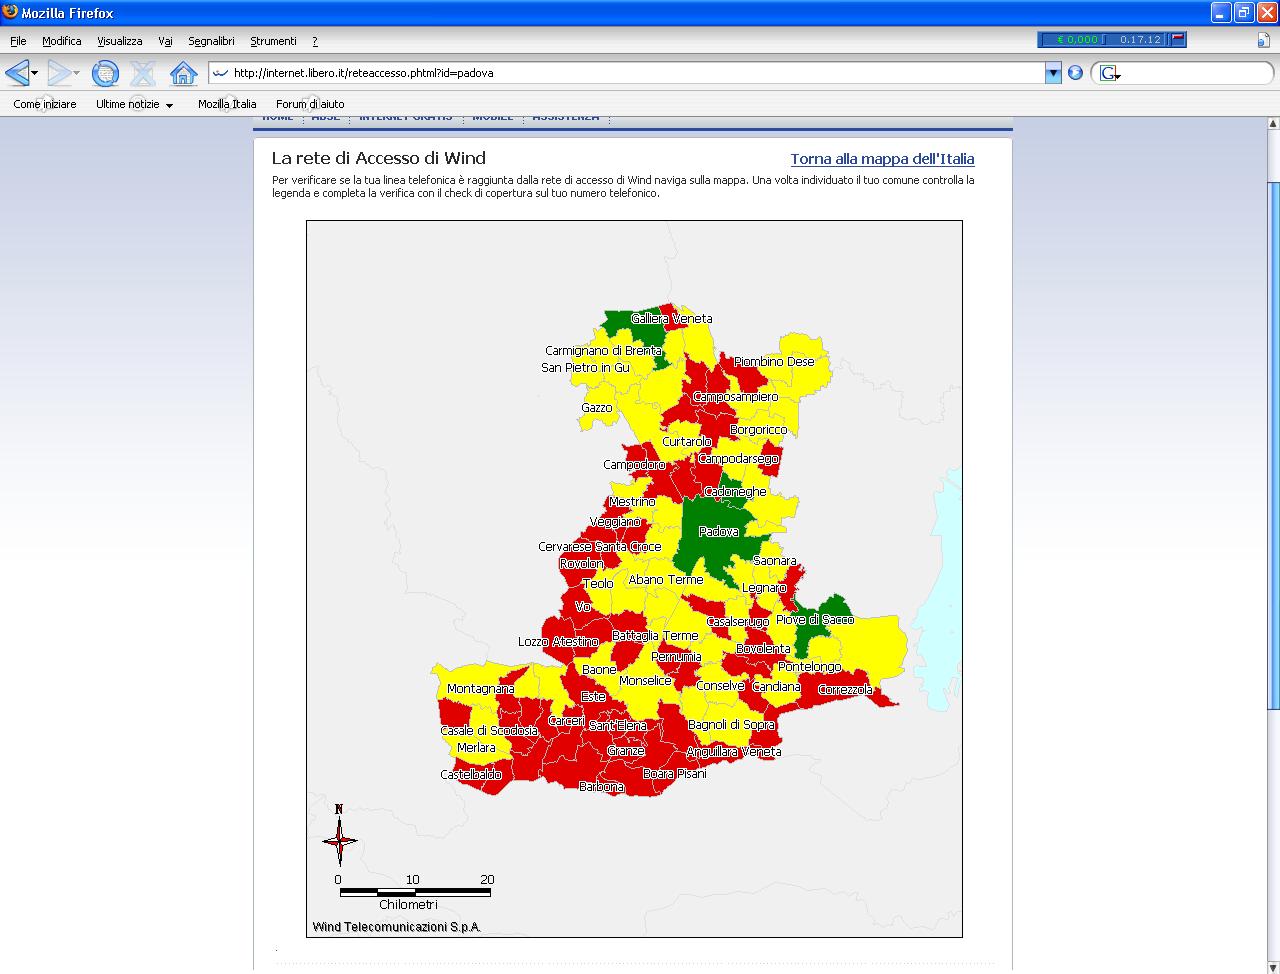Click the site favicon in address bar
1280x974 pixels.
221,73
